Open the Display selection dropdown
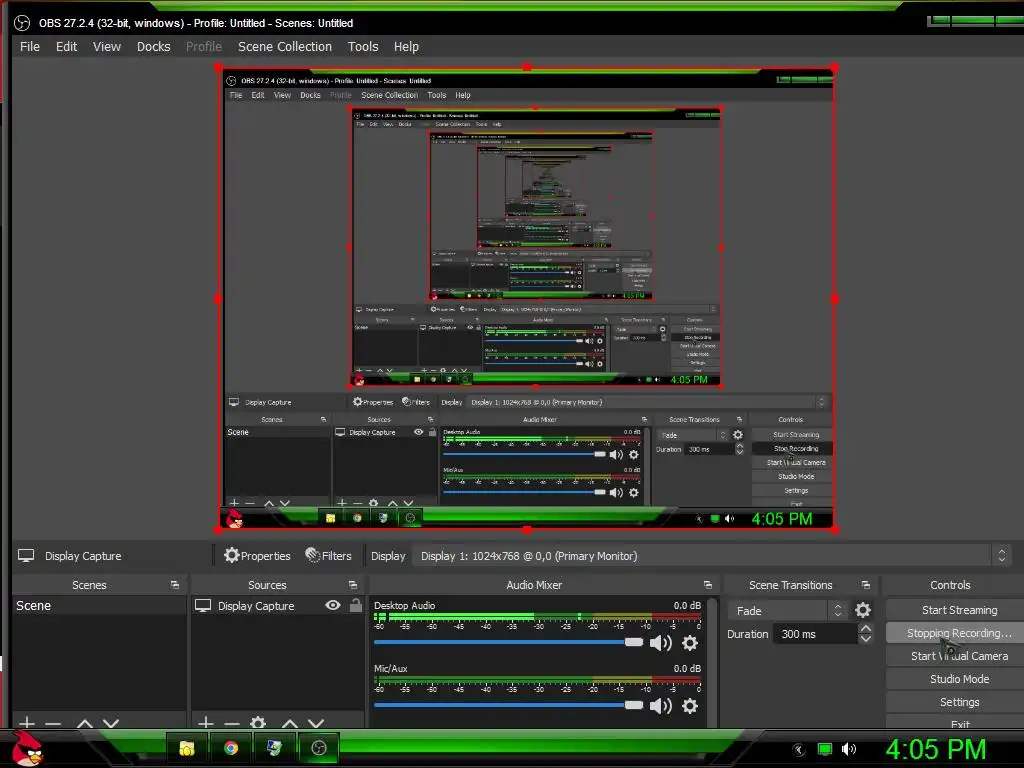 (712, 556)
